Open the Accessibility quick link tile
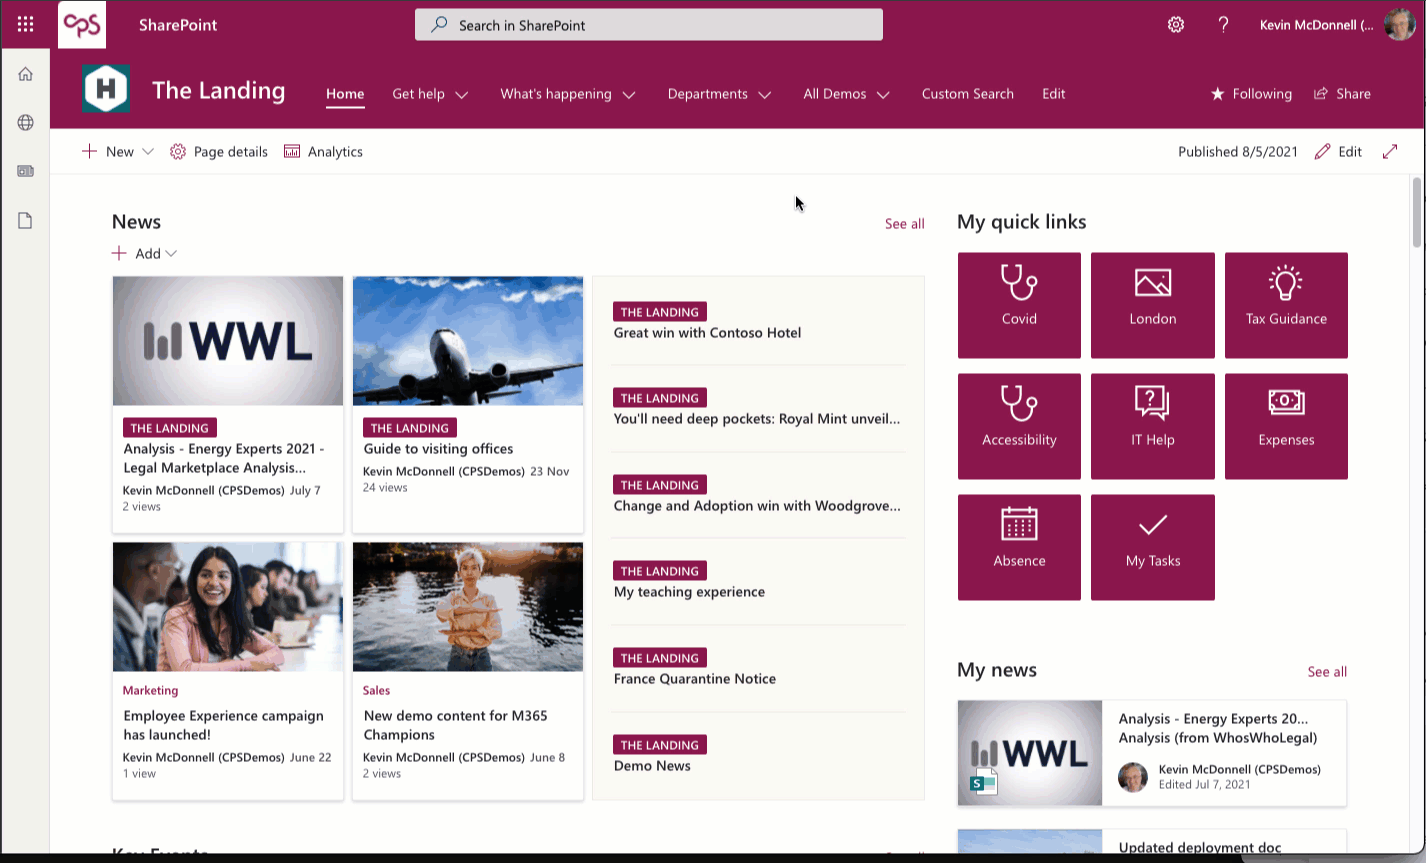Screen dimensions: 1426x863 pos(1019,426)
